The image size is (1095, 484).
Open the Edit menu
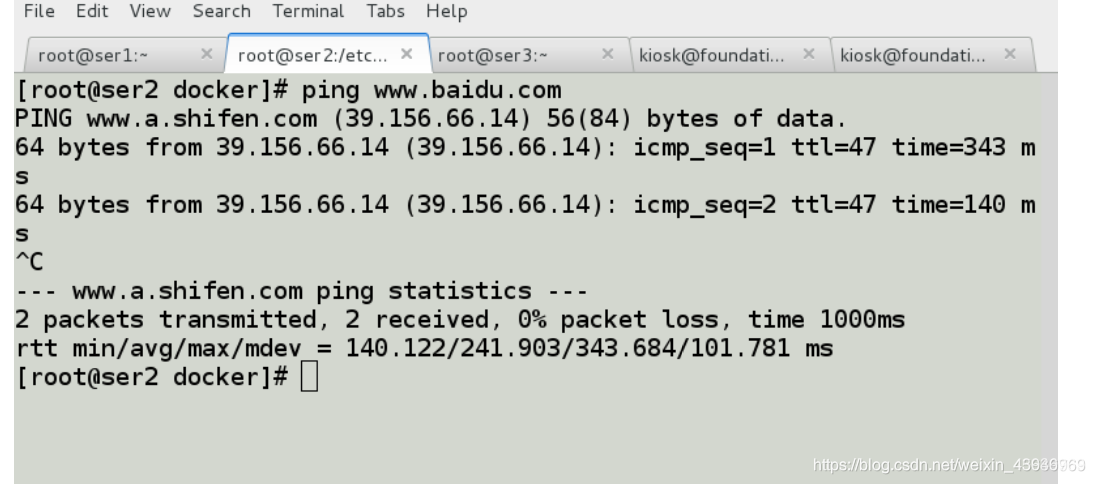pos(92,11)
